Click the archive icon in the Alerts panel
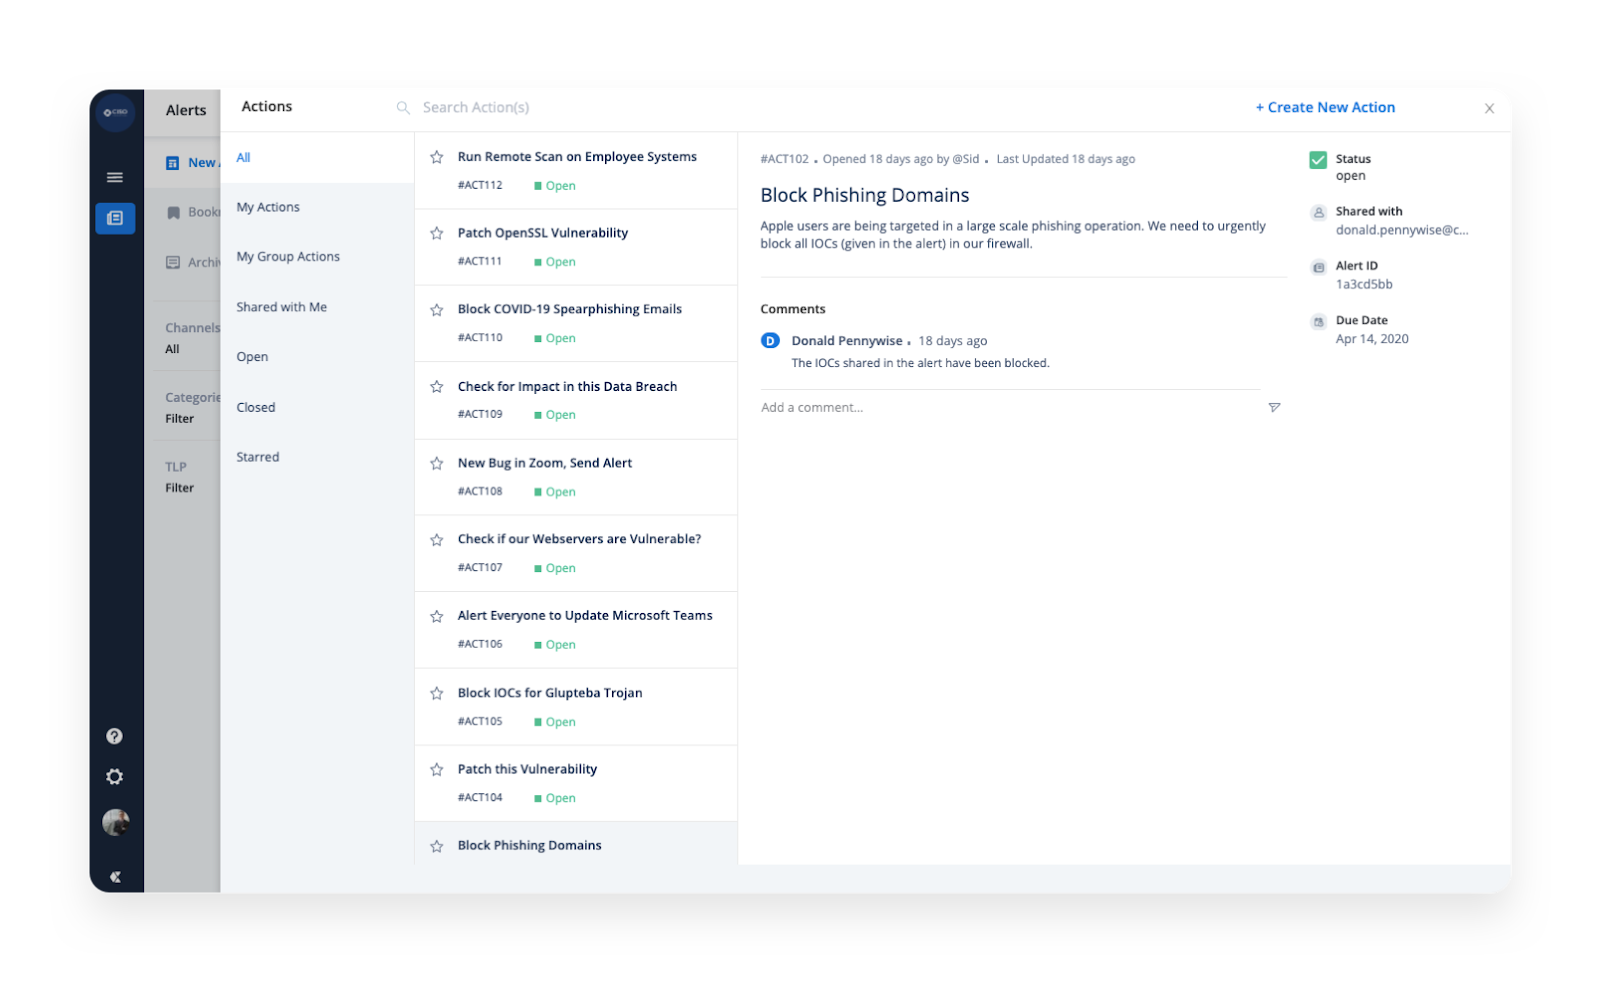 [173, 263]
